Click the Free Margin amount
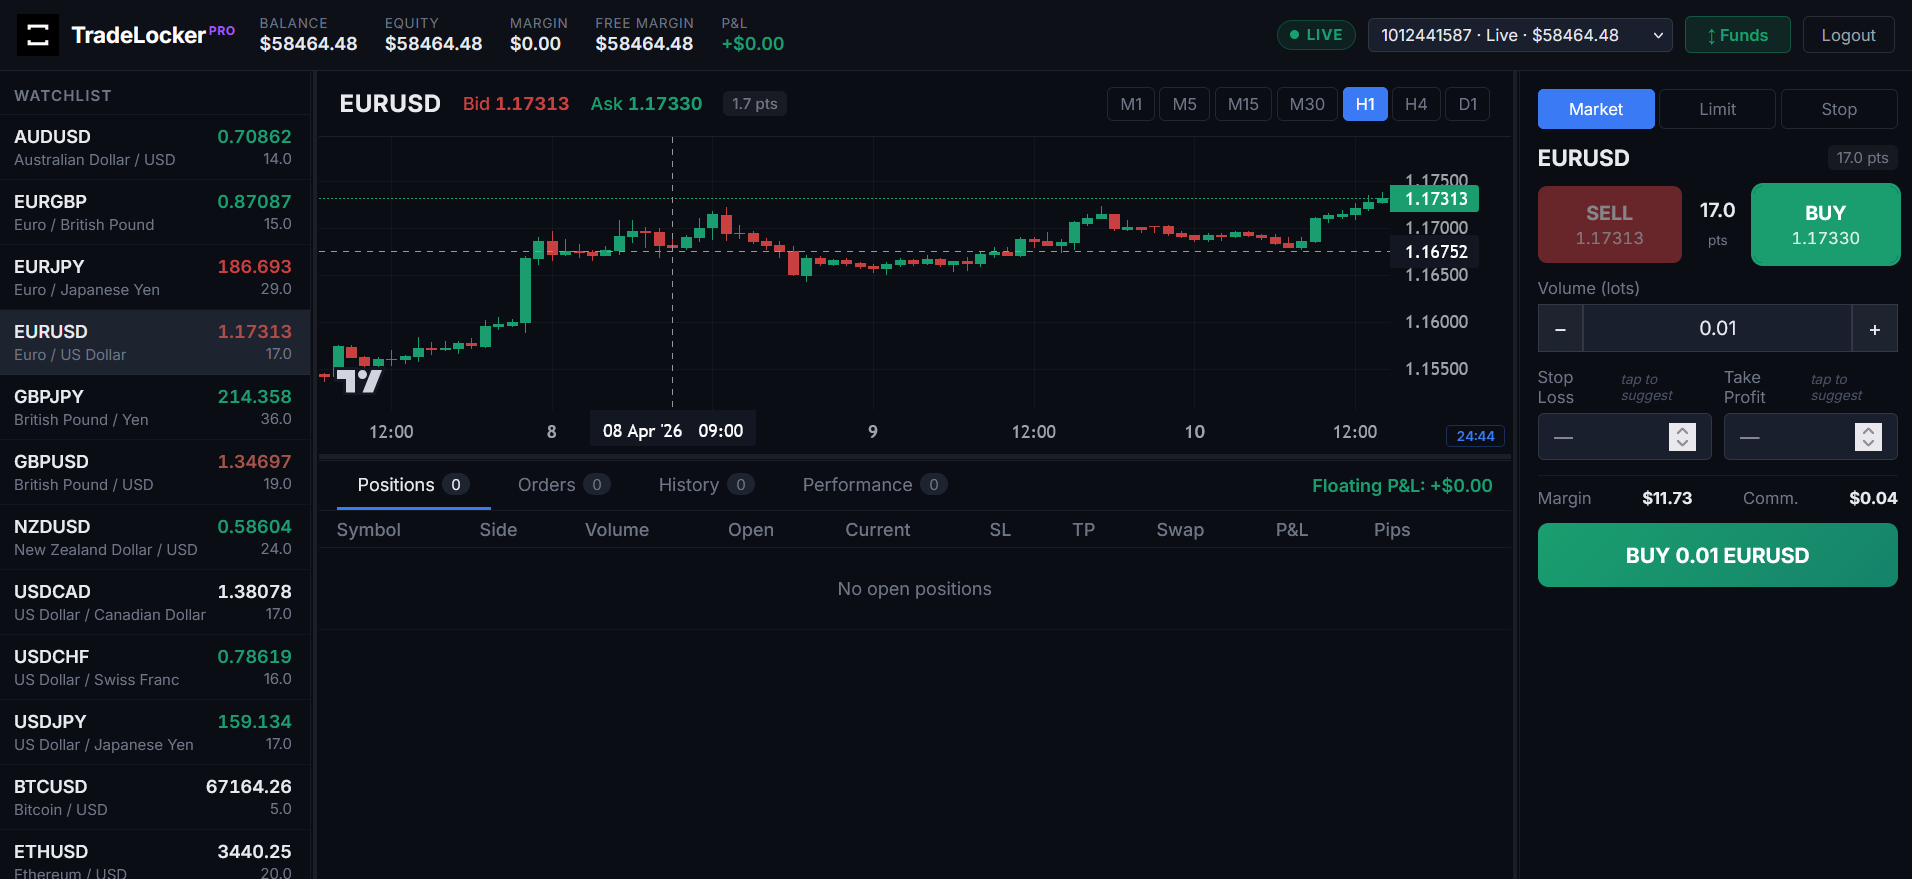Image resolution: width=1912 pixels, height=879 pixels. 644,44
